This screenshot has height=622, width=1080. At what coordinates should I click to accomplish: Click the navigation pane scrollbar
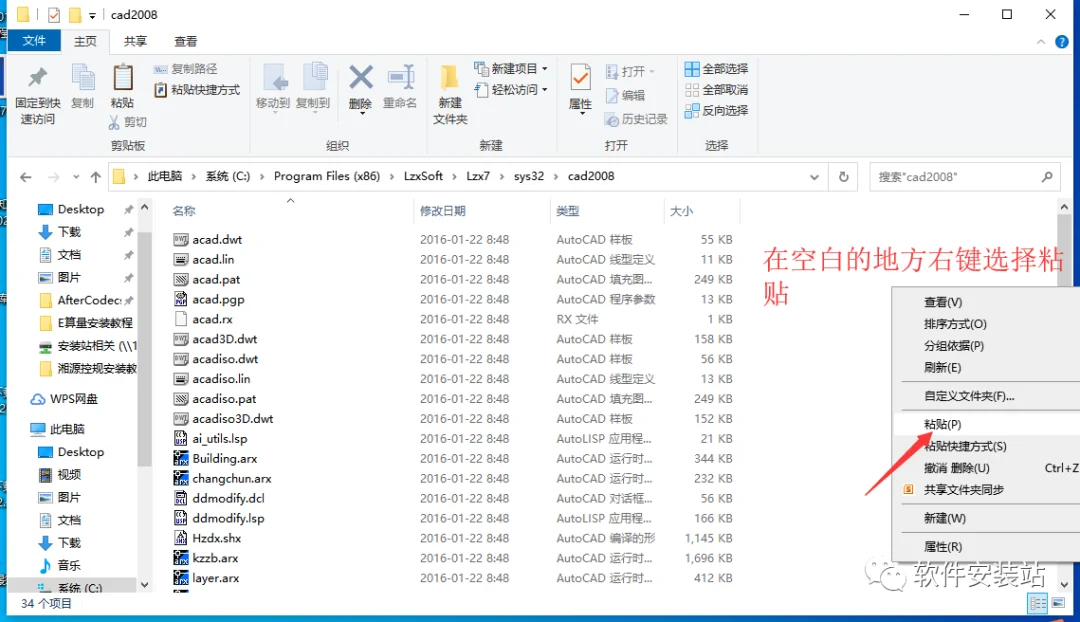pos(144,350)
